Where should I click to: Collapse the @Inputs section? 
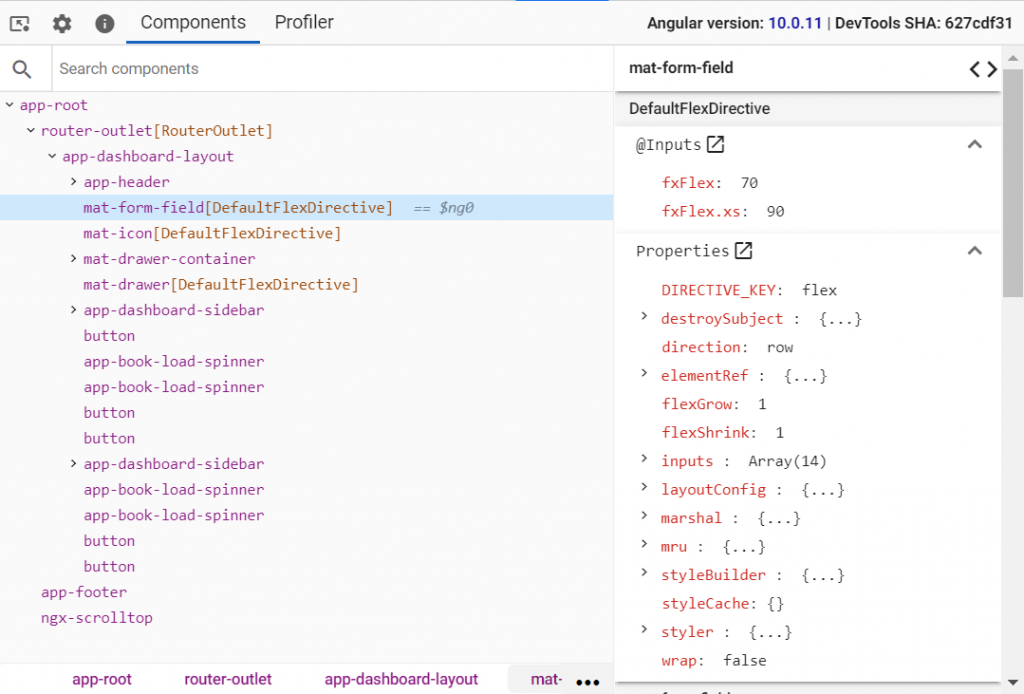click(x=975, y=143)
